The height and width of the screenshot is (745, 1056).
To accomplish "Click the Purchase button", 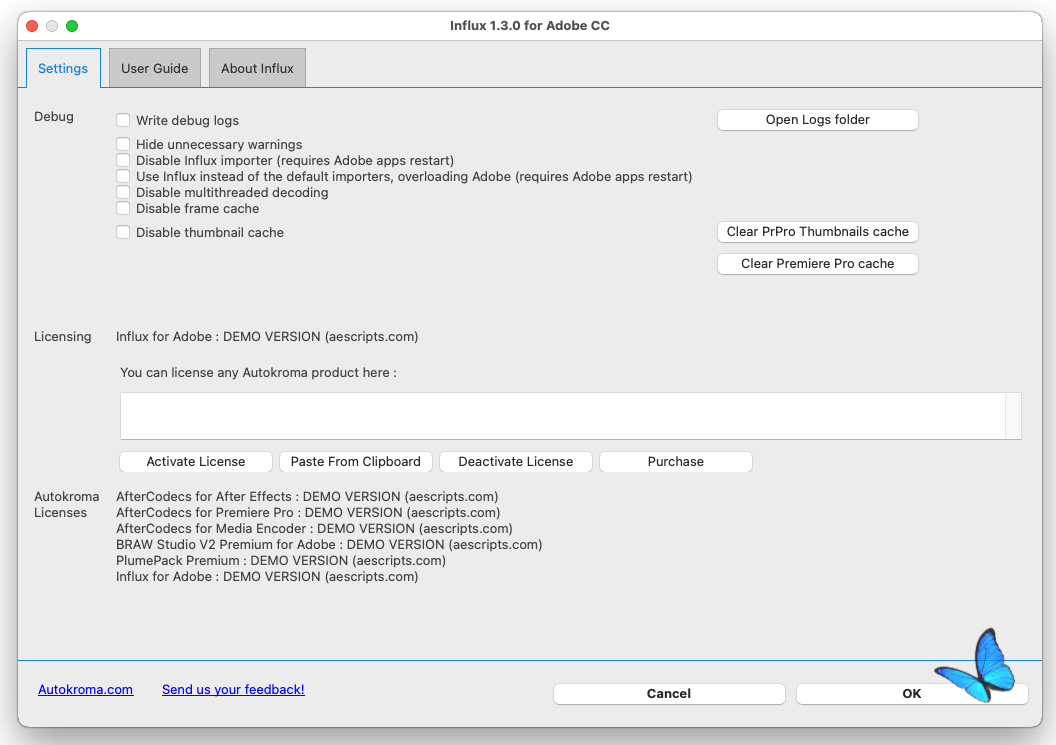I will (x=675, y=461).
